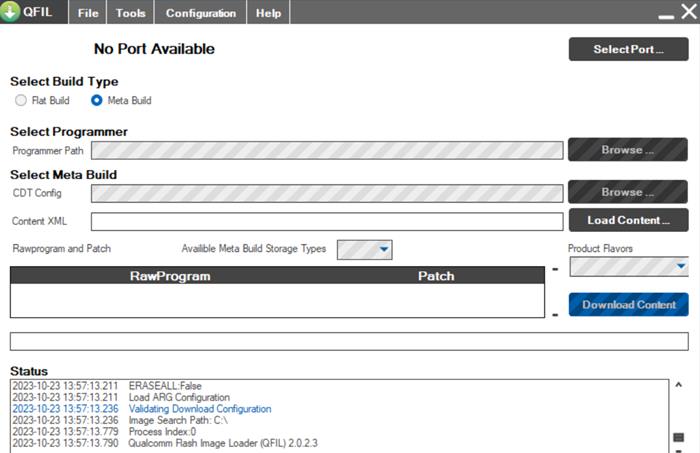Click the Load Content button

[628, 220]
